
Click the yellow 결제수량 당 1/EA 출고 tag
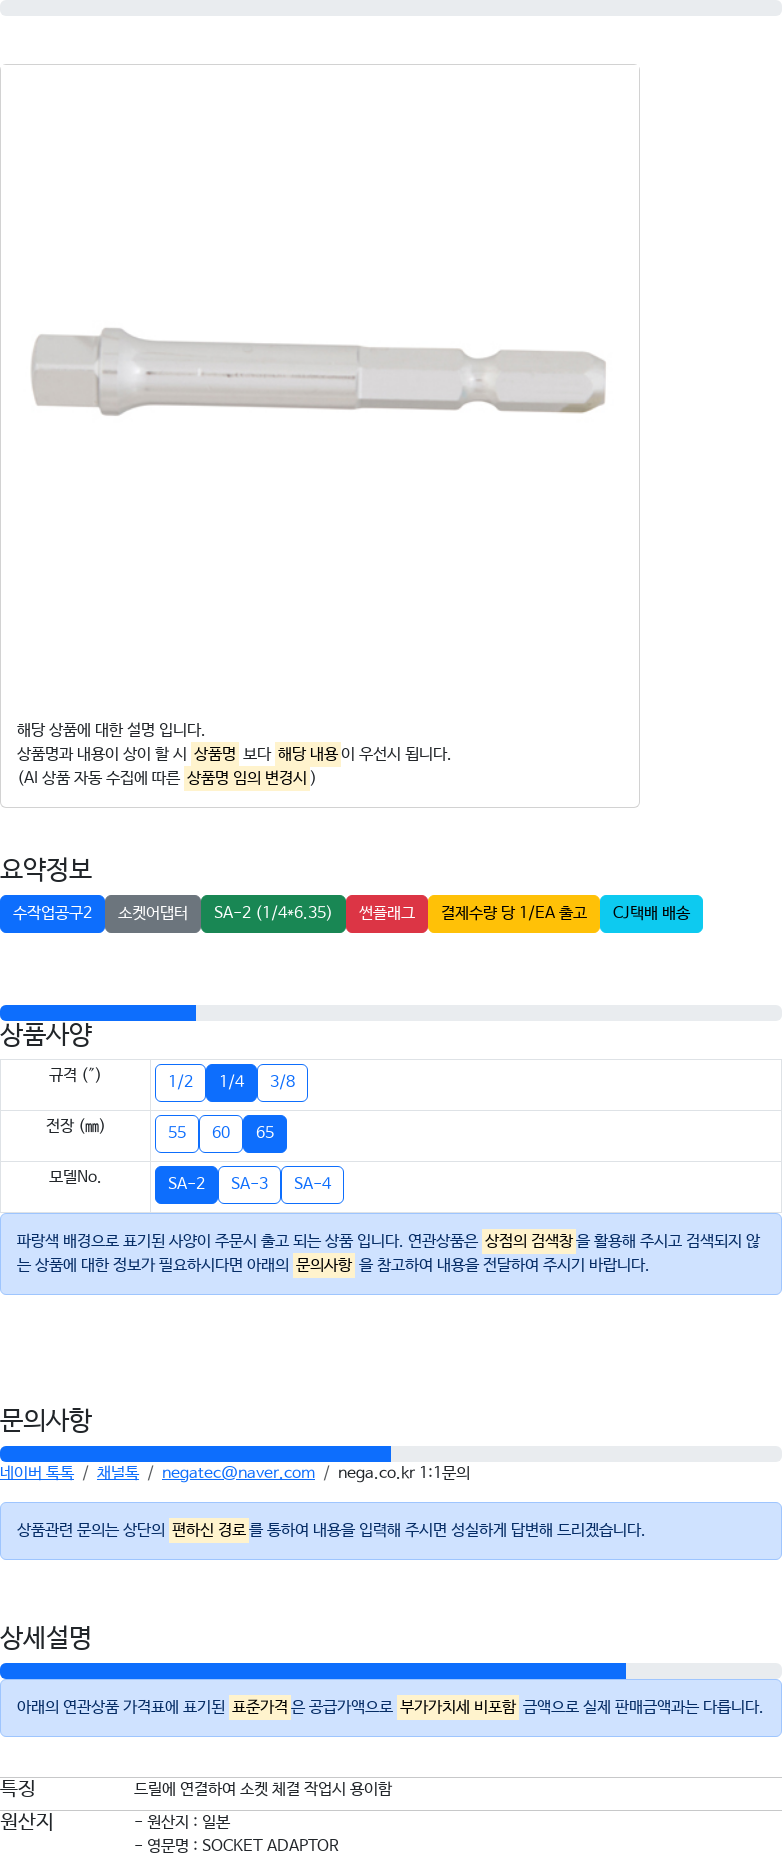tap(514, 913)
